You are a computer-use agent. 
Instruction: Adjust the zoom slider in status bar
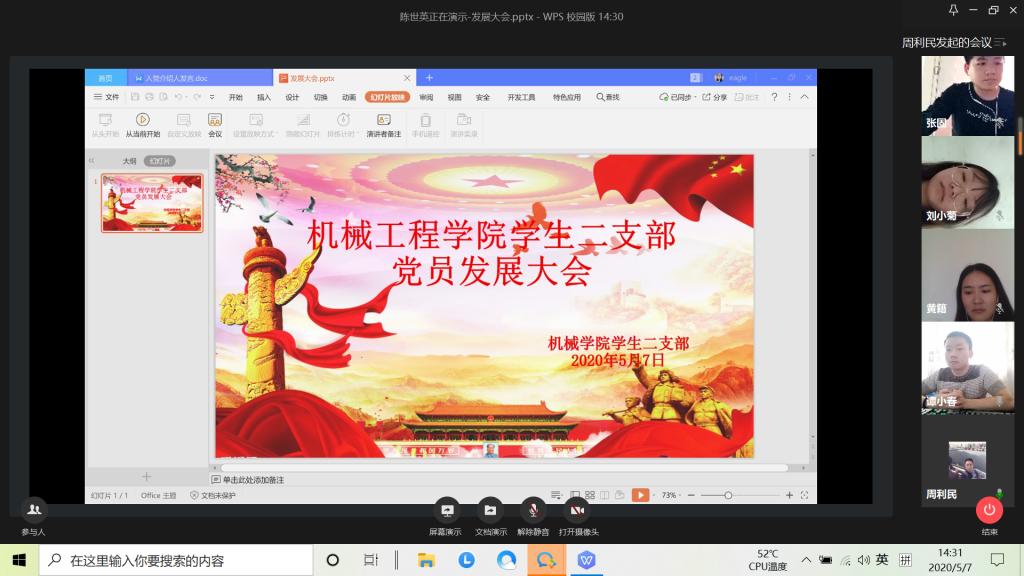728,495
